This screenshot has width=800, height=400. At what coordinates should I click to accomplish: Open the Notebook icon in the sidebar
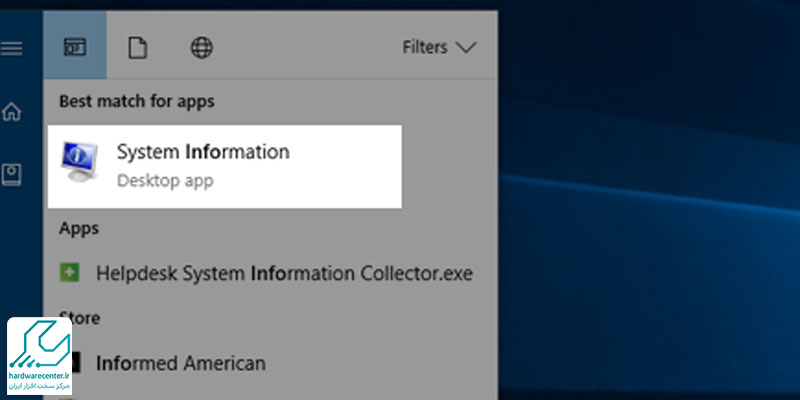[11, 174]
